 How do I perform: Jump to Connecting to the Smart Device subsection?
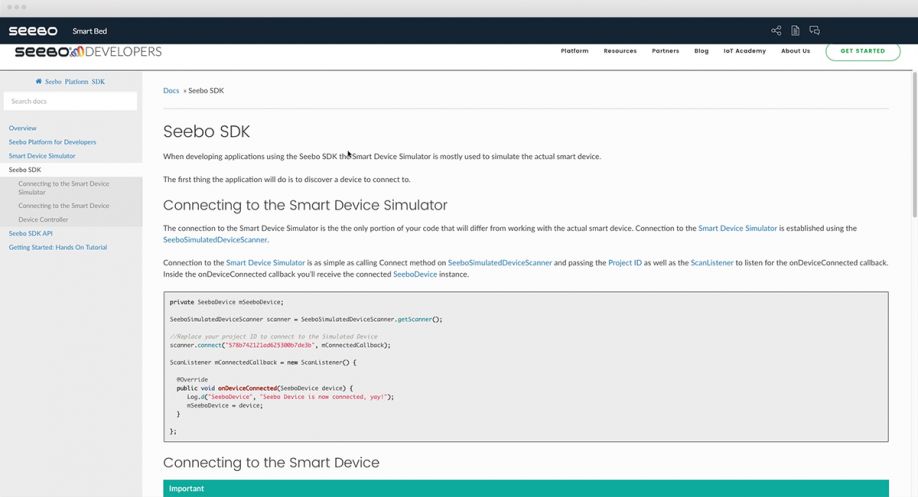(63, 205)
